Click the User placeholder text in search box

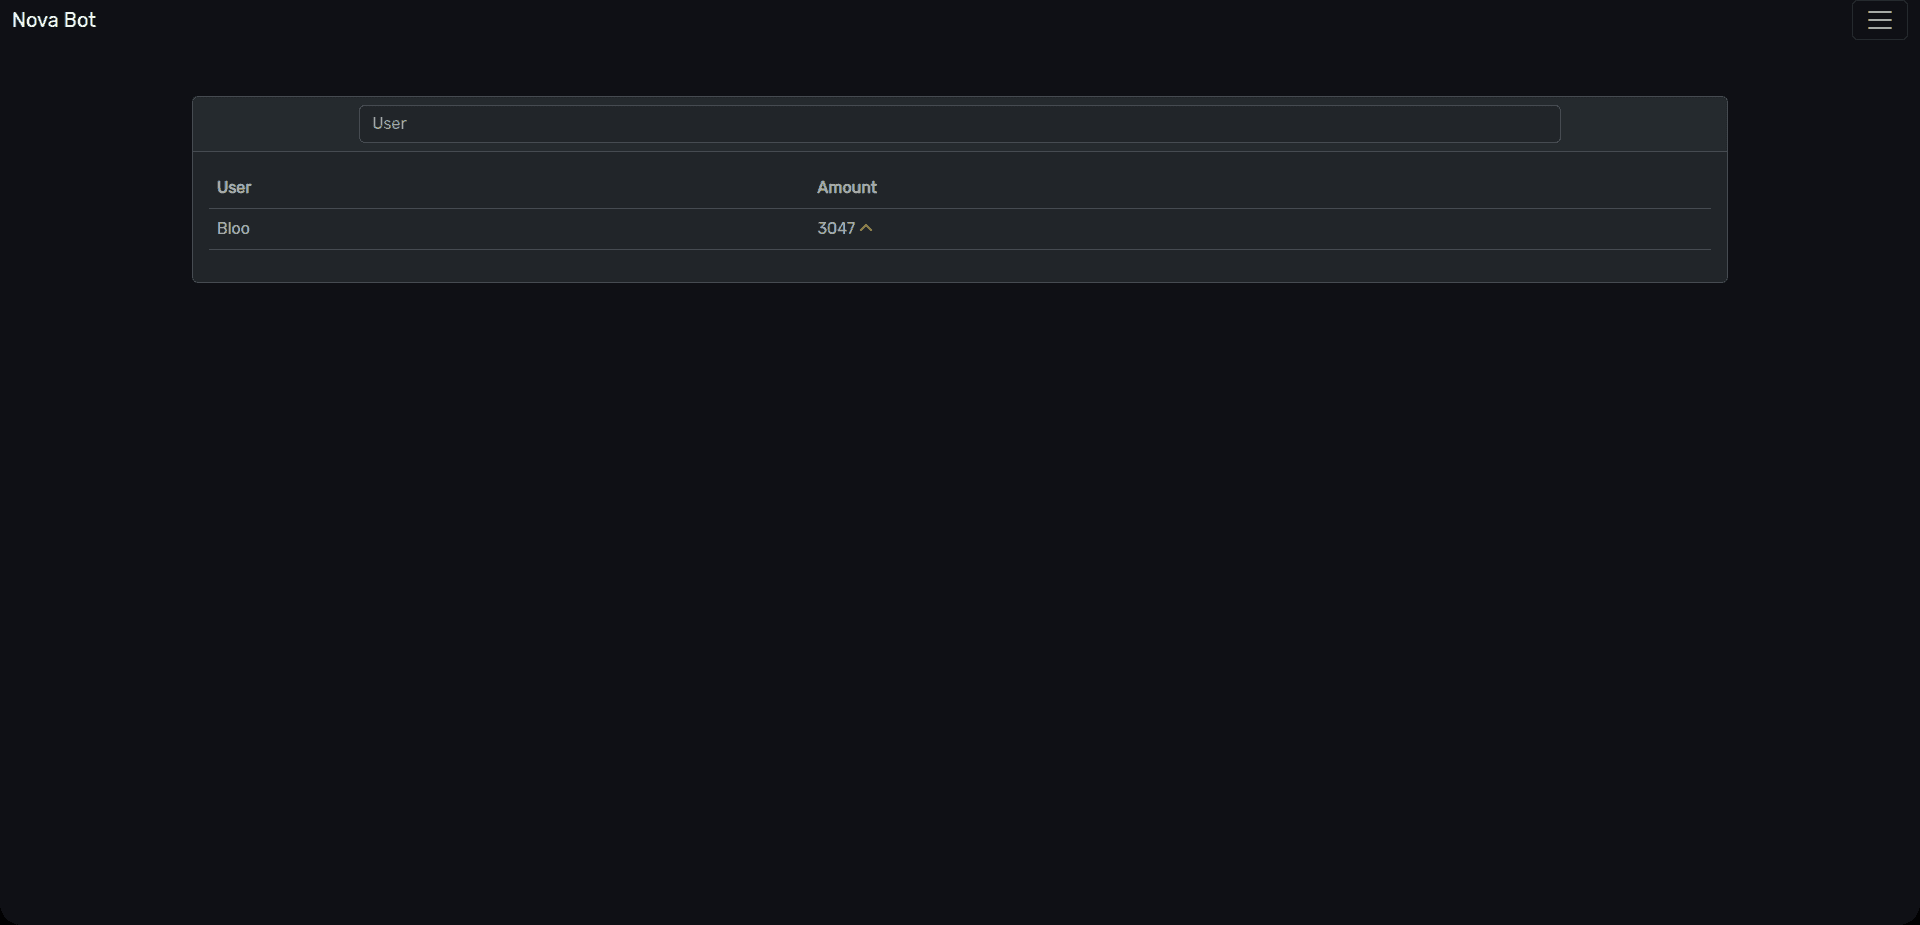click(390, 124)
